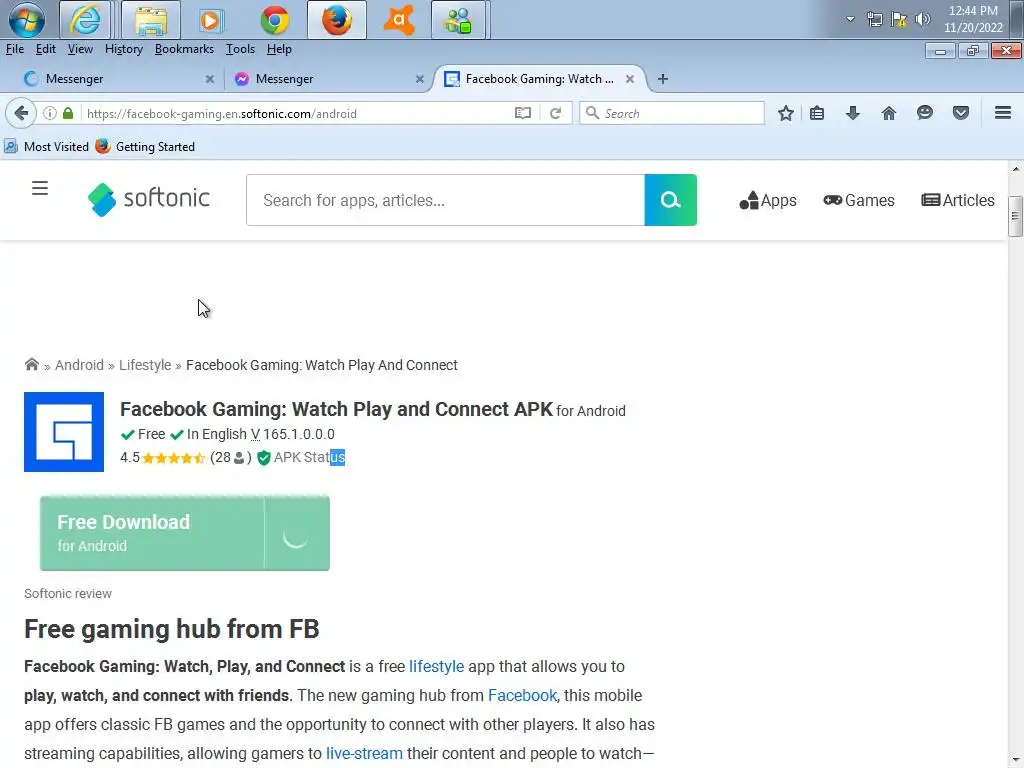The image size is (1024, 768).
Task: Open the network tray icon
Action: tap(874, 19)
